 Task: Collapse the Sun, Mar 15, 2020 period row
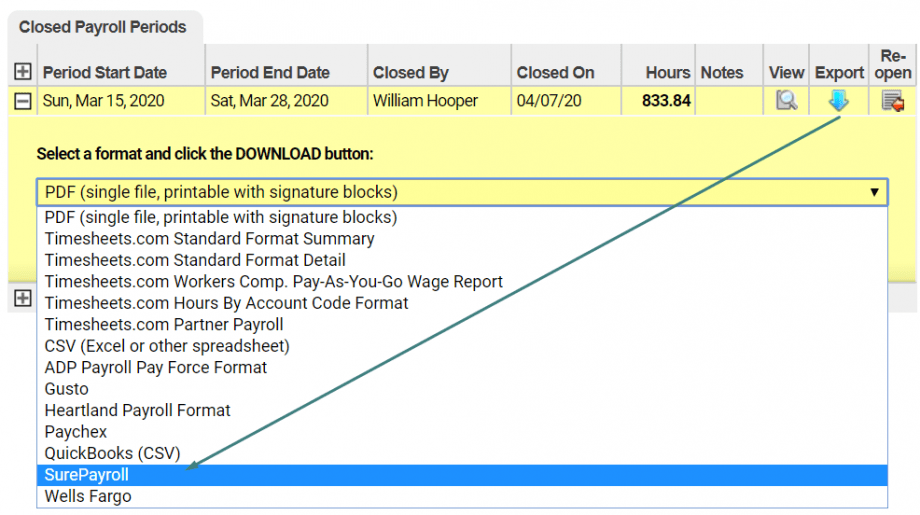(22, 101)
